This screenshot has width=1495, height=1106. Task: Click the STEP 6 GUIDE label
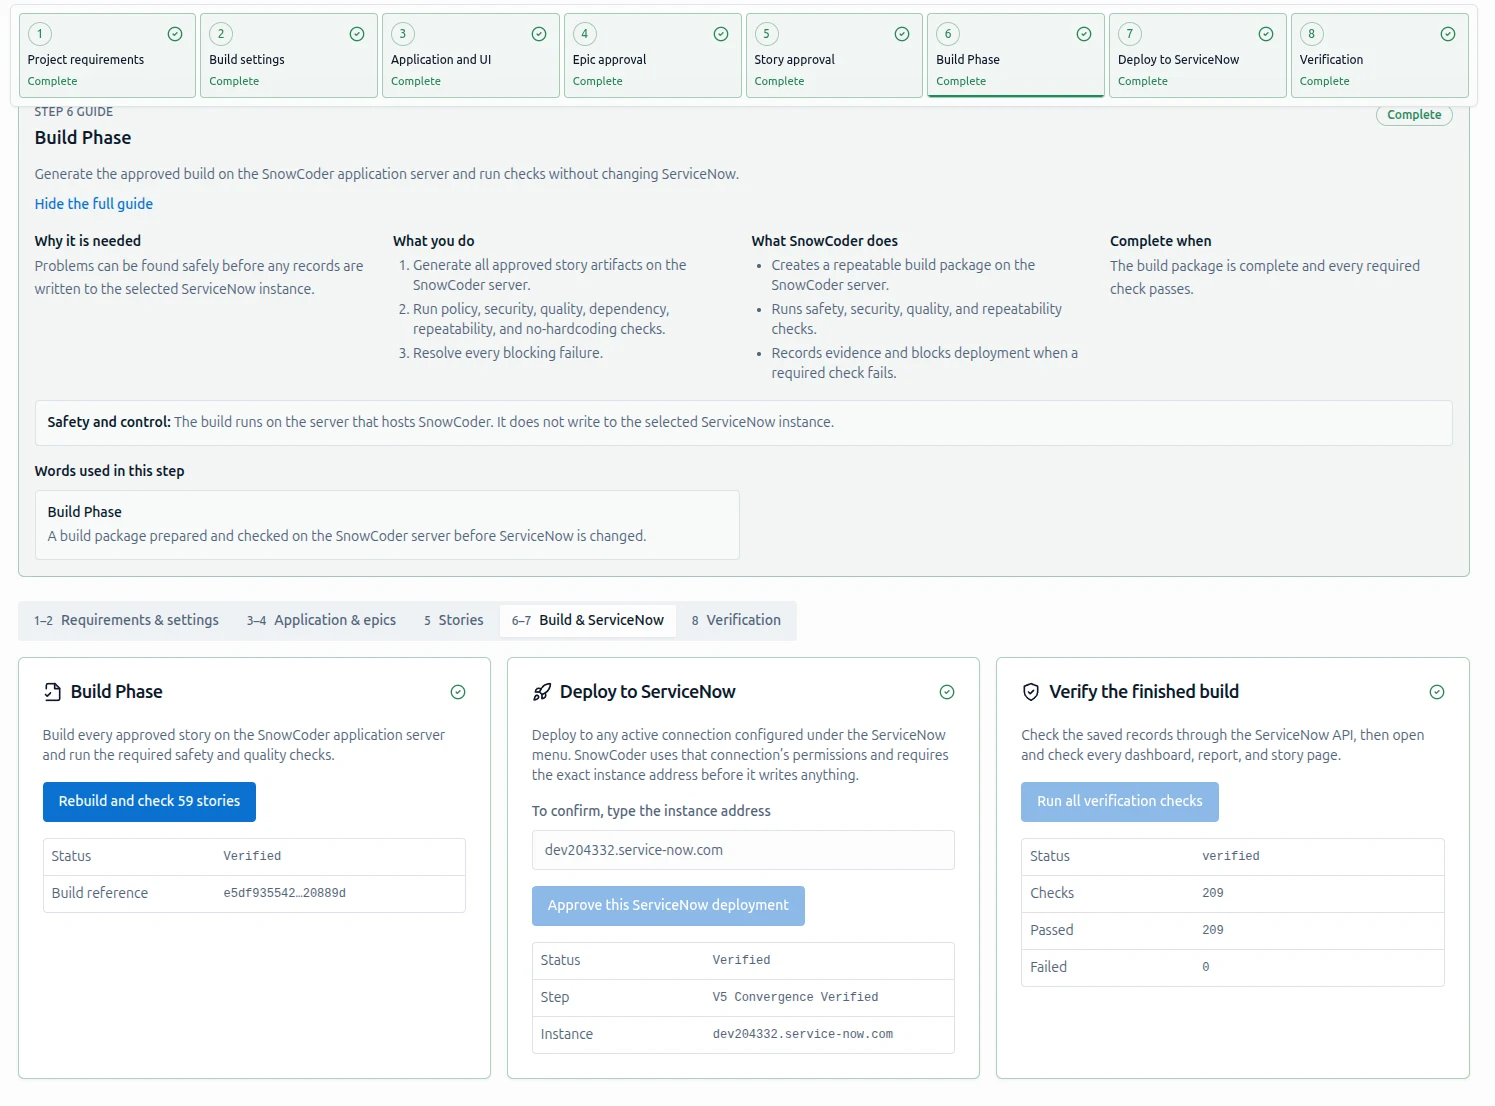[x=74, y=112]
